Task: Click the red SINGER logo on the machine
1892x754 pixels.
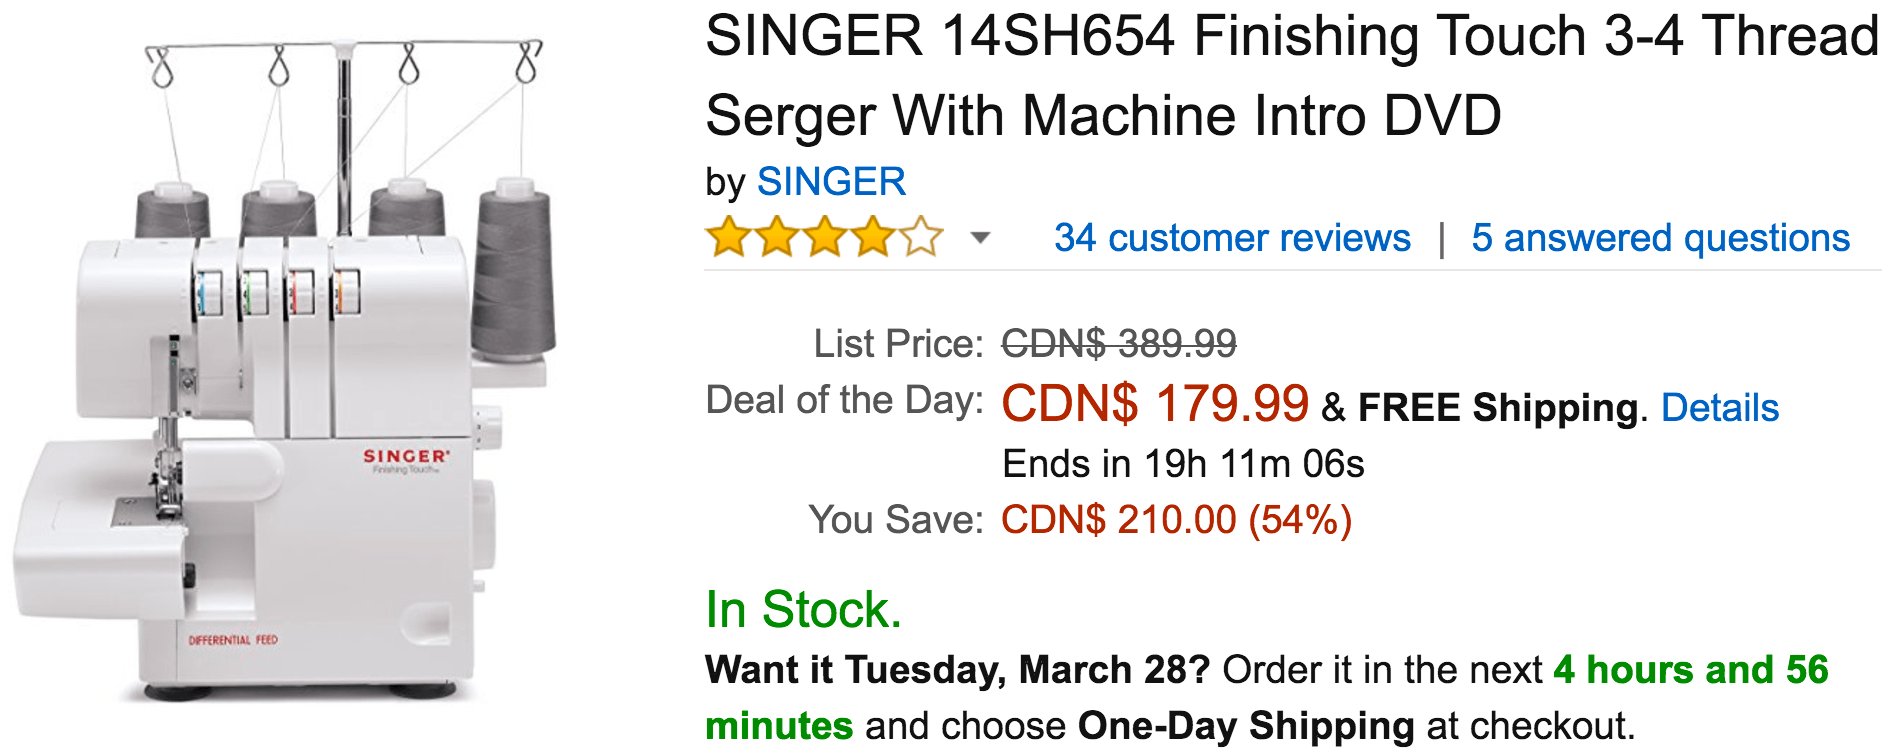Action: (406, 456)
